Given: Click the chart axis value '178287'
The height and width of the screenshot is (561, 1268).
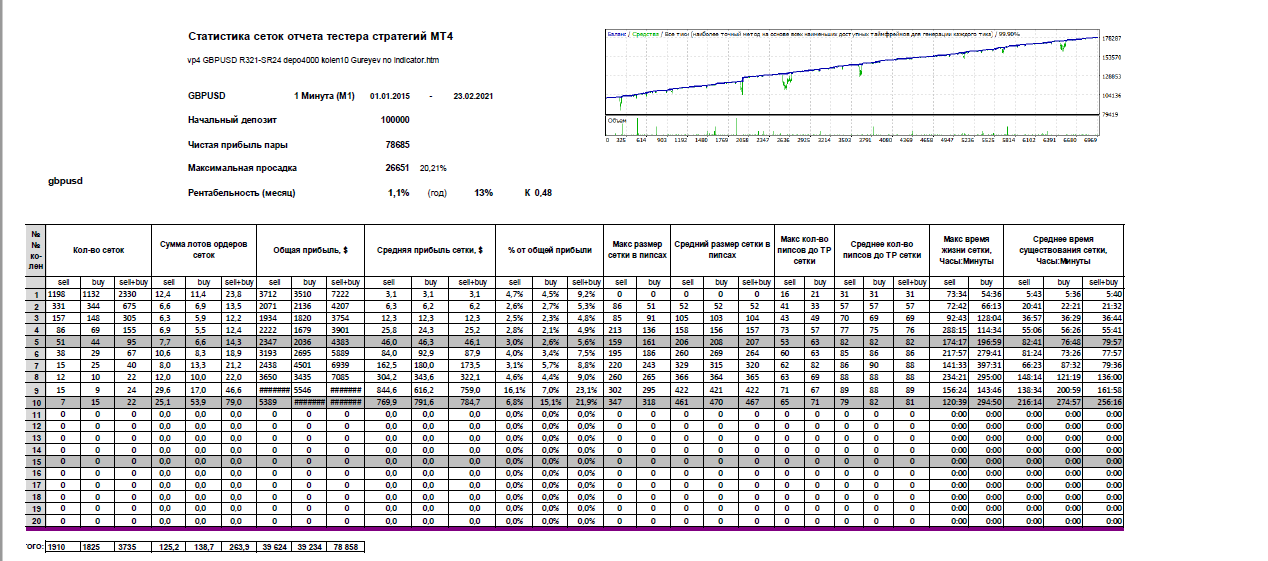Looking at the screenshot, I should [x=1110, y=37].
